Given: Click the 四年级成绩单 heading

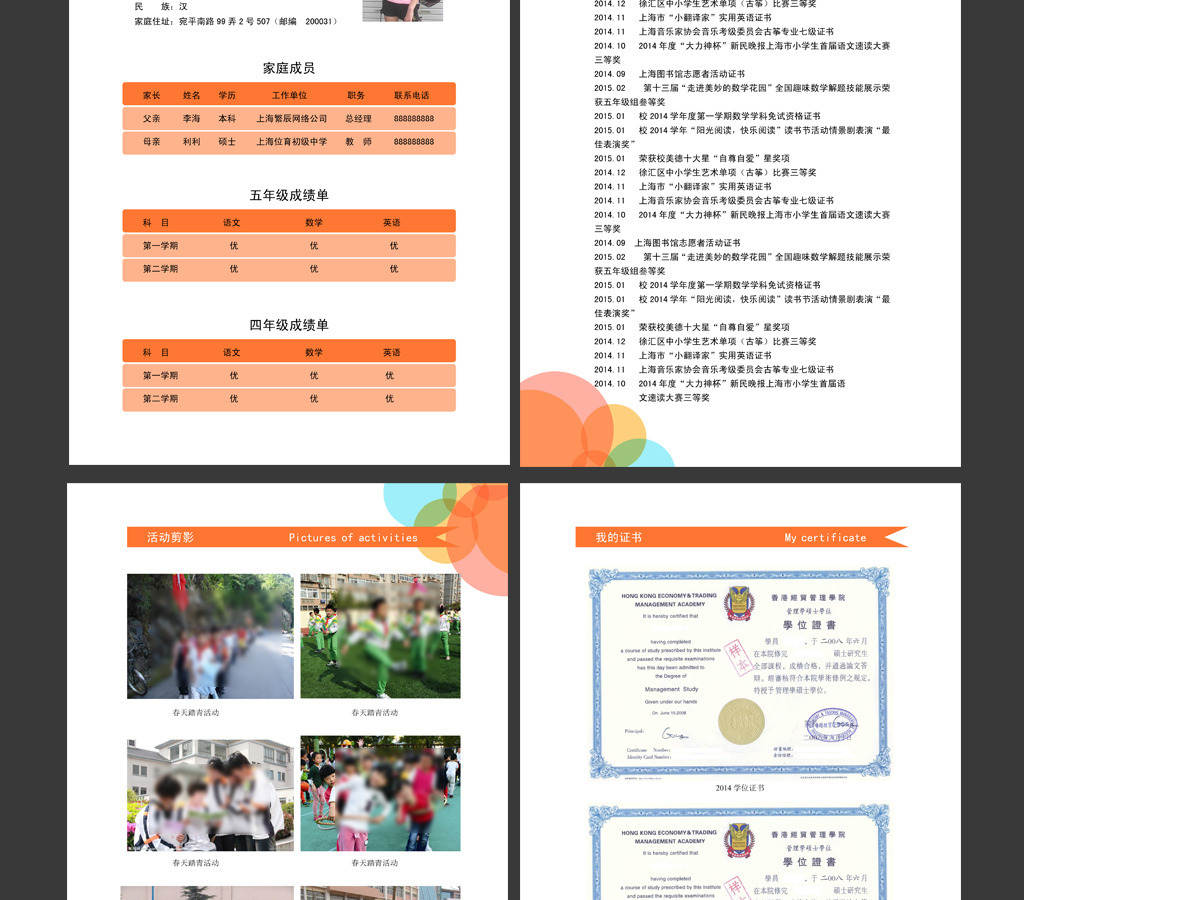Looking at the screenshot, I should 289,325.
